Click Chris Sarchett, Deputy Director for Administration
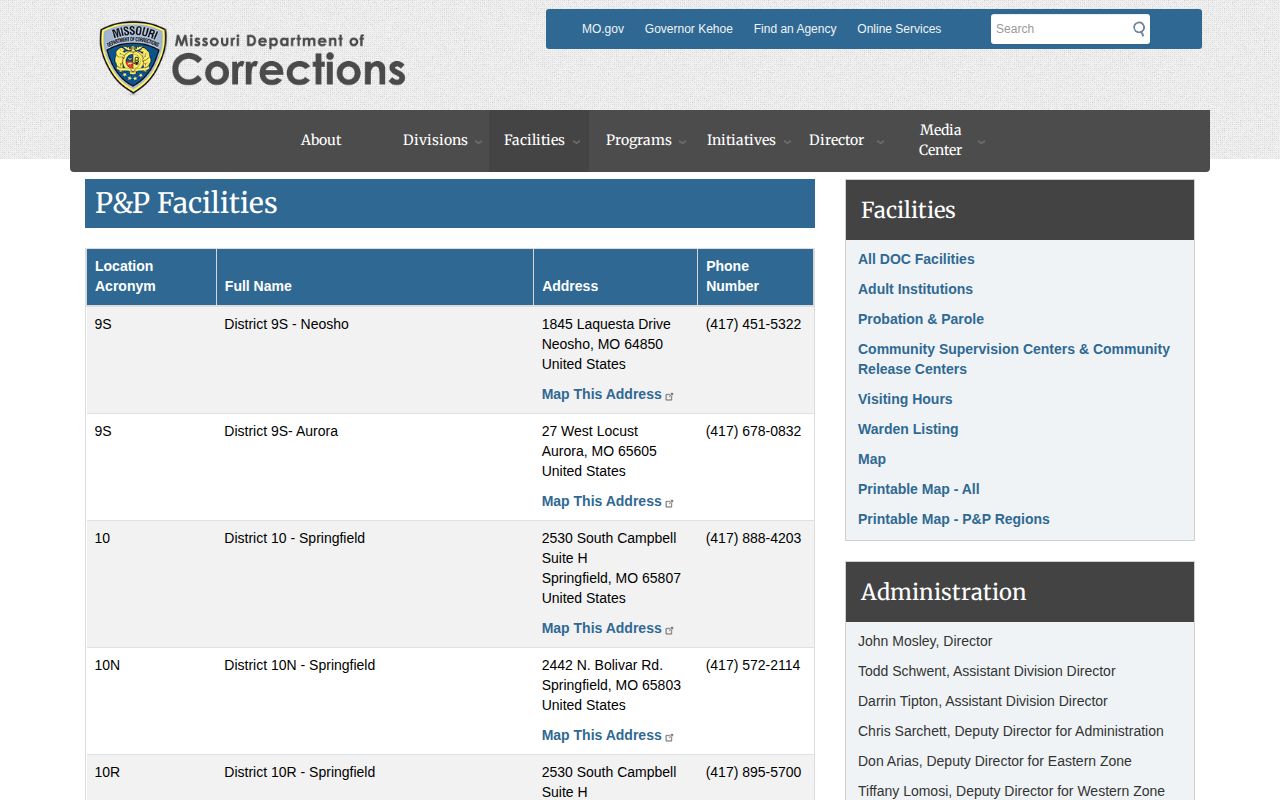Viewport: 1280px width, 800px height. (1011, 731)
